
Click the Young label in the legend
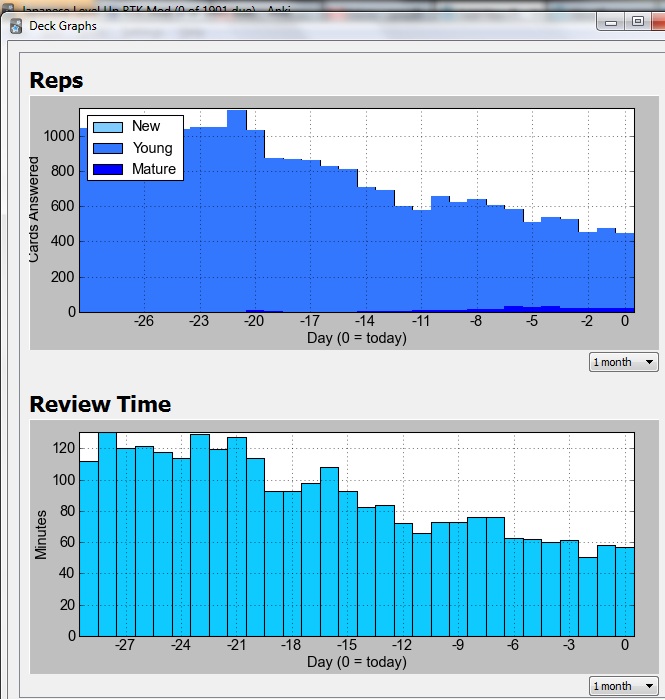pos(152,148)
